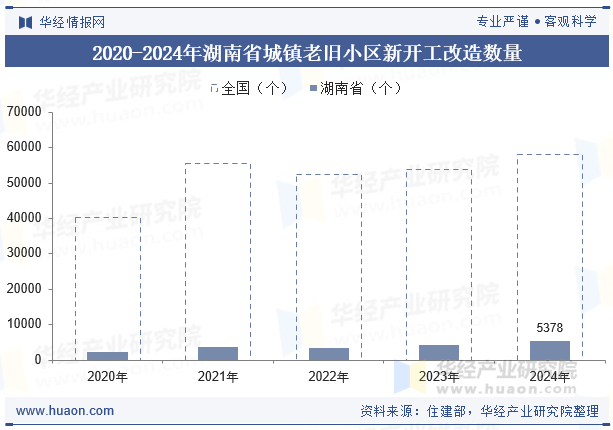Viewport: 613px width, 430px height.
Task: Select the 2021年 湖南省 solid bar
Action: (x=218, y=353)
